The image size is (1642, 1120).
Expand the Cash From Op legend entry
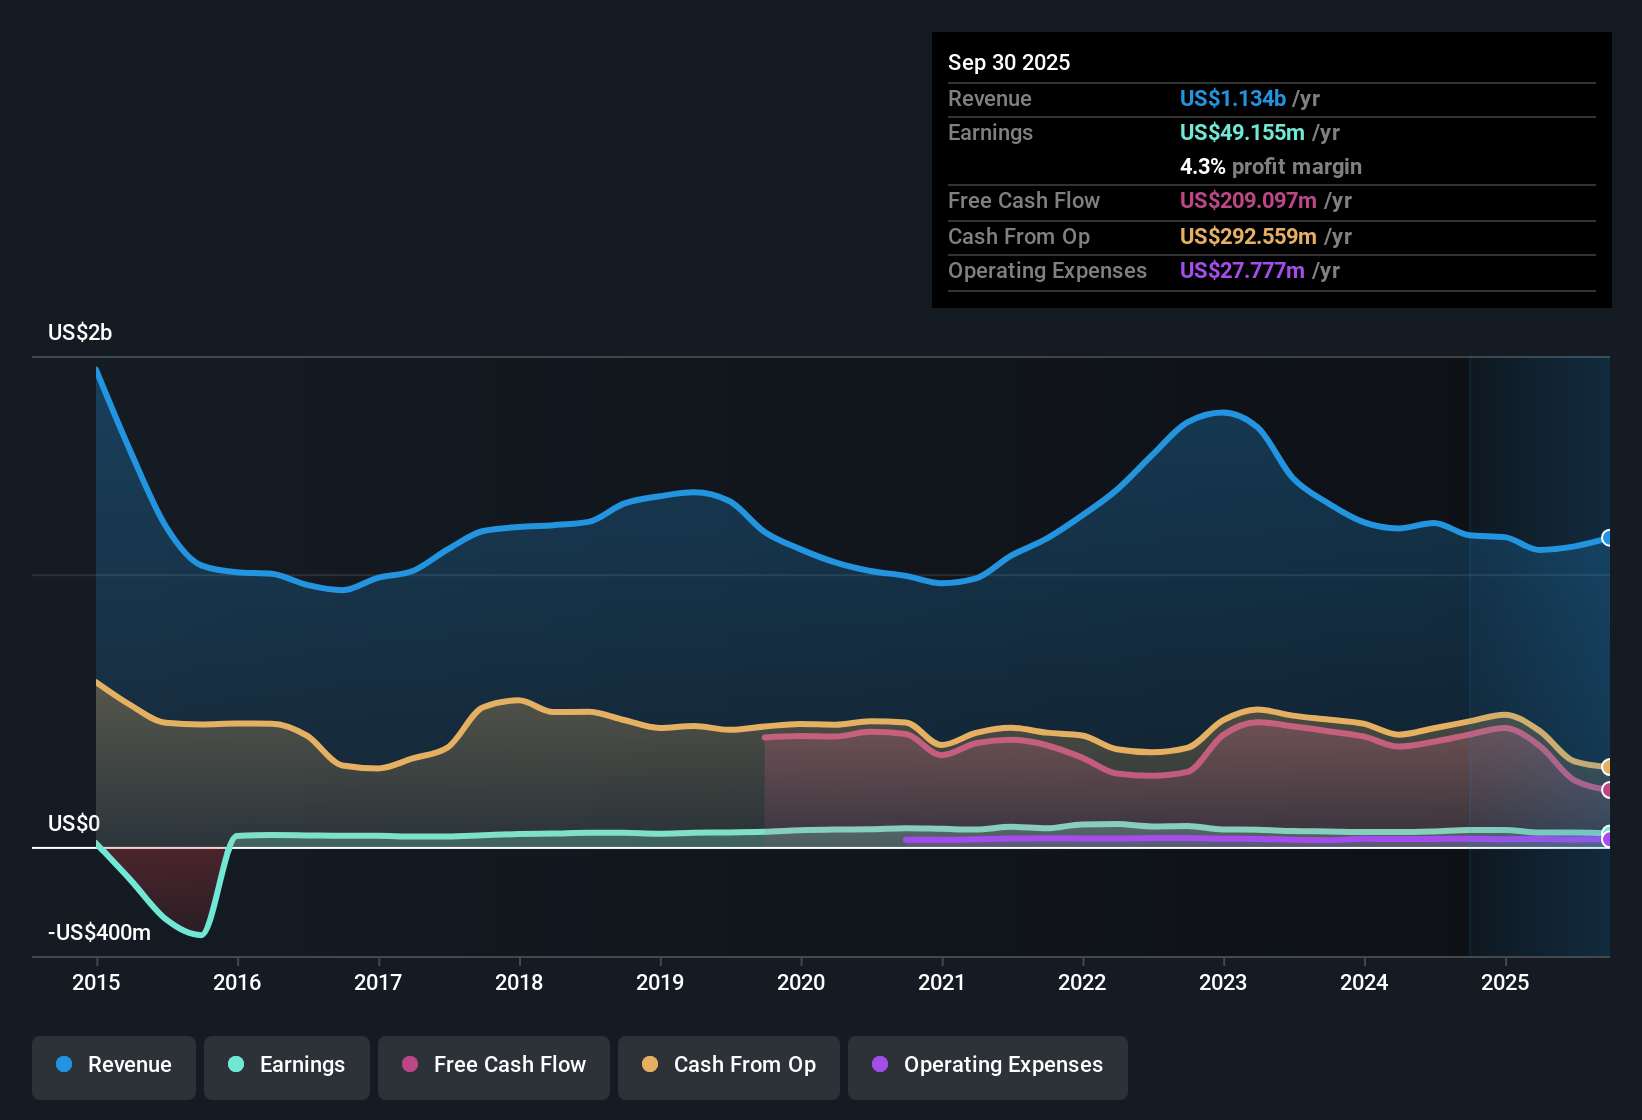(728, 1065)
